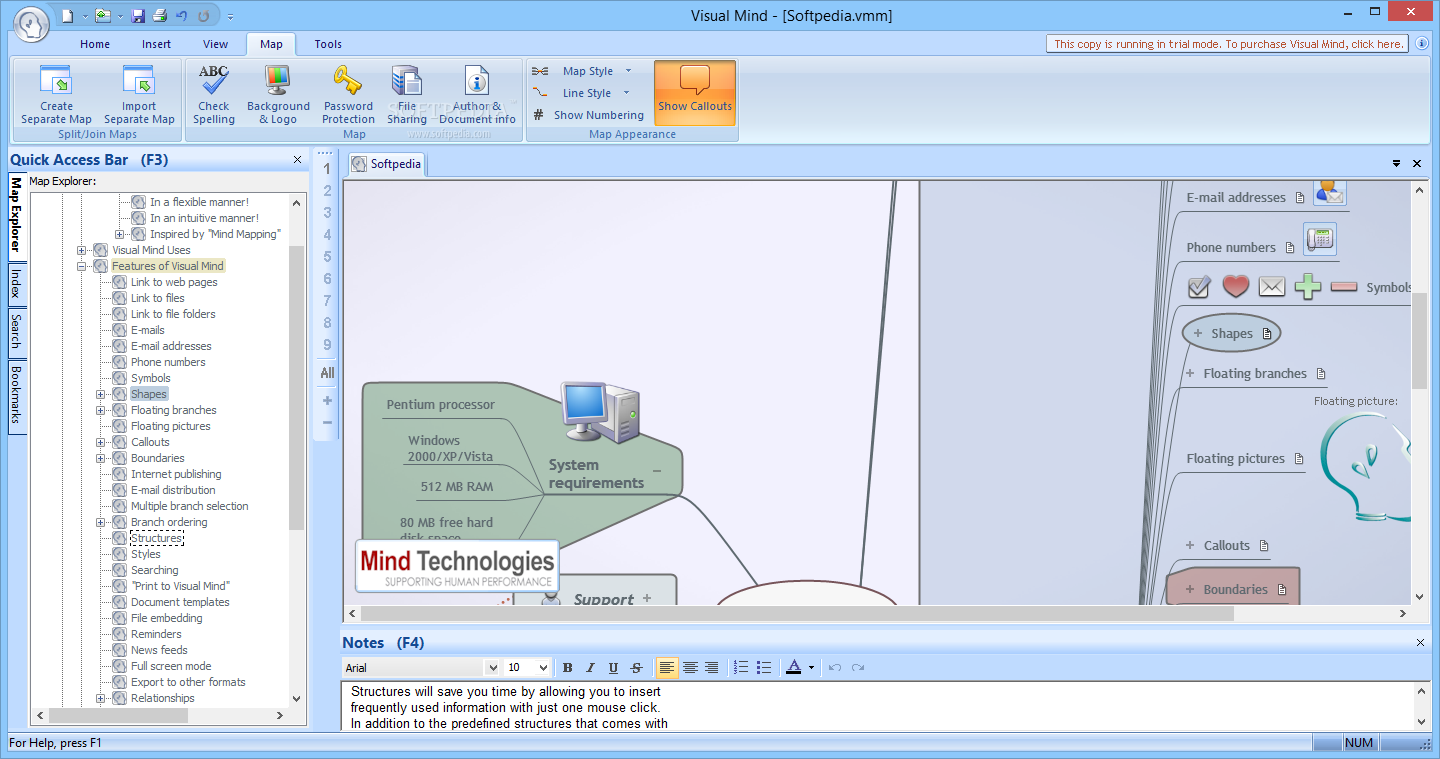The width and height of the screenshot is (1440, 759).
Task: Click the Undo arrow in title toolbar
Action: [181, 15]
